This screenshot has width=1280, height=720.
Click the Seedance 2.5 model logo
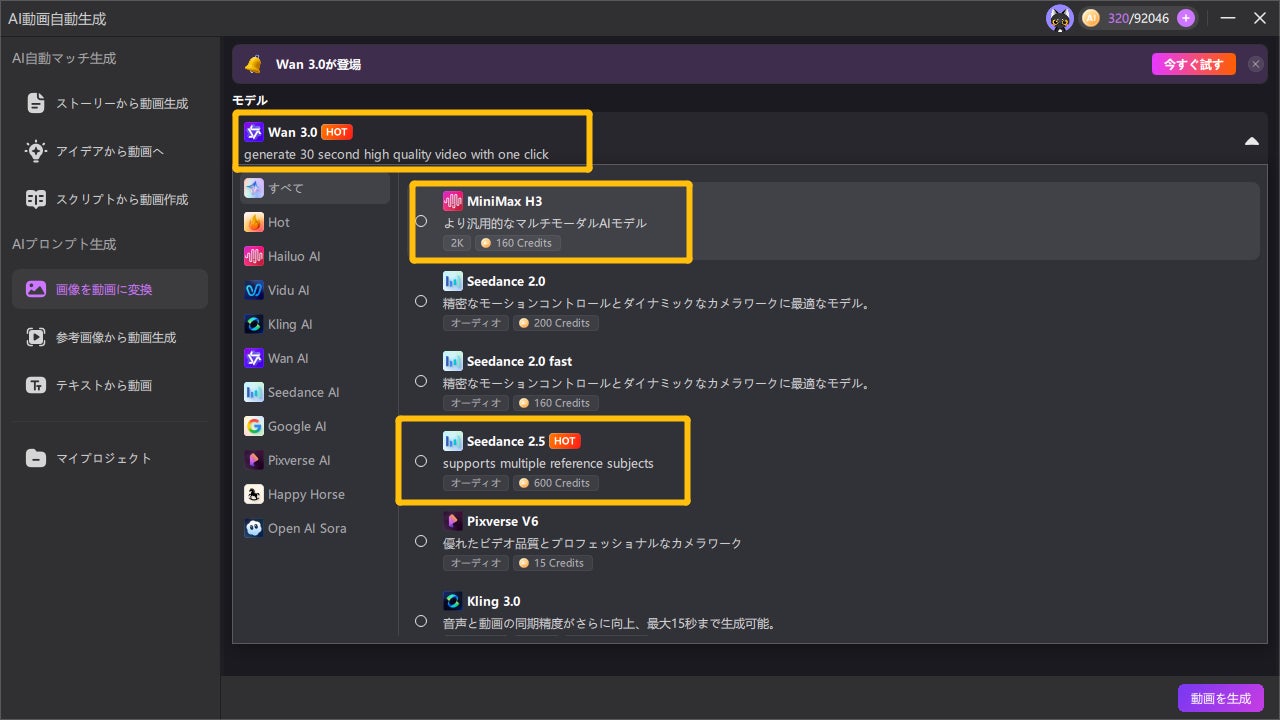(453, 441)
